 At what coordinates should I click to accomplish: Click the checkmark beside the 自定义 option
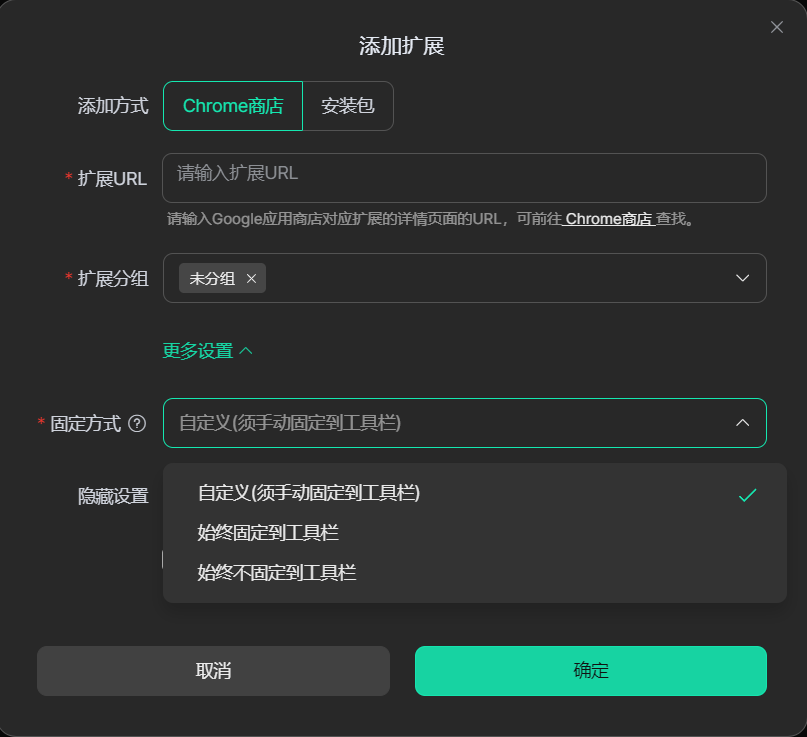(747, 494)
